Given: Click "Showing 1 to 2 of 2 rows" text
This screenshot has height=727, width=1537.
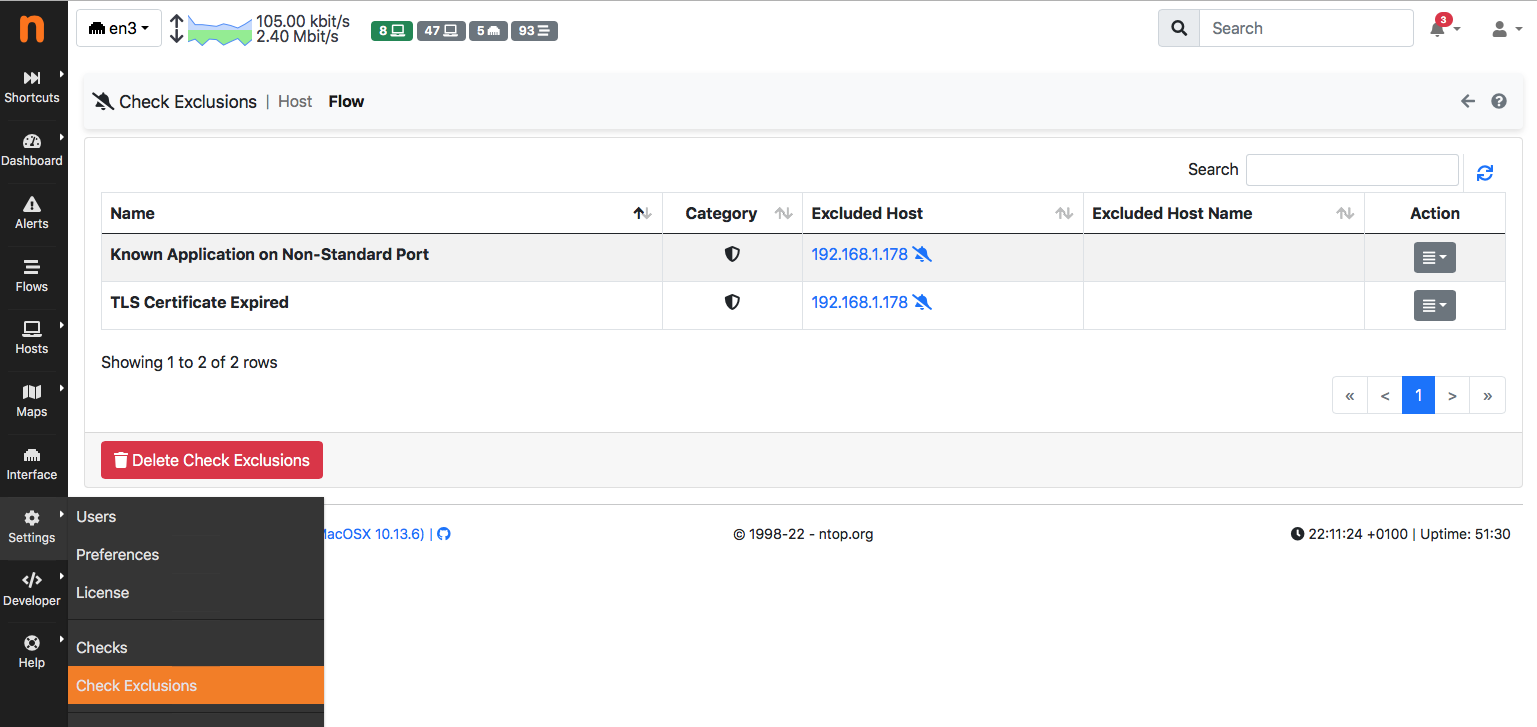Looking at the screenshot, I should pyautogui.click(x=189, y=362).
